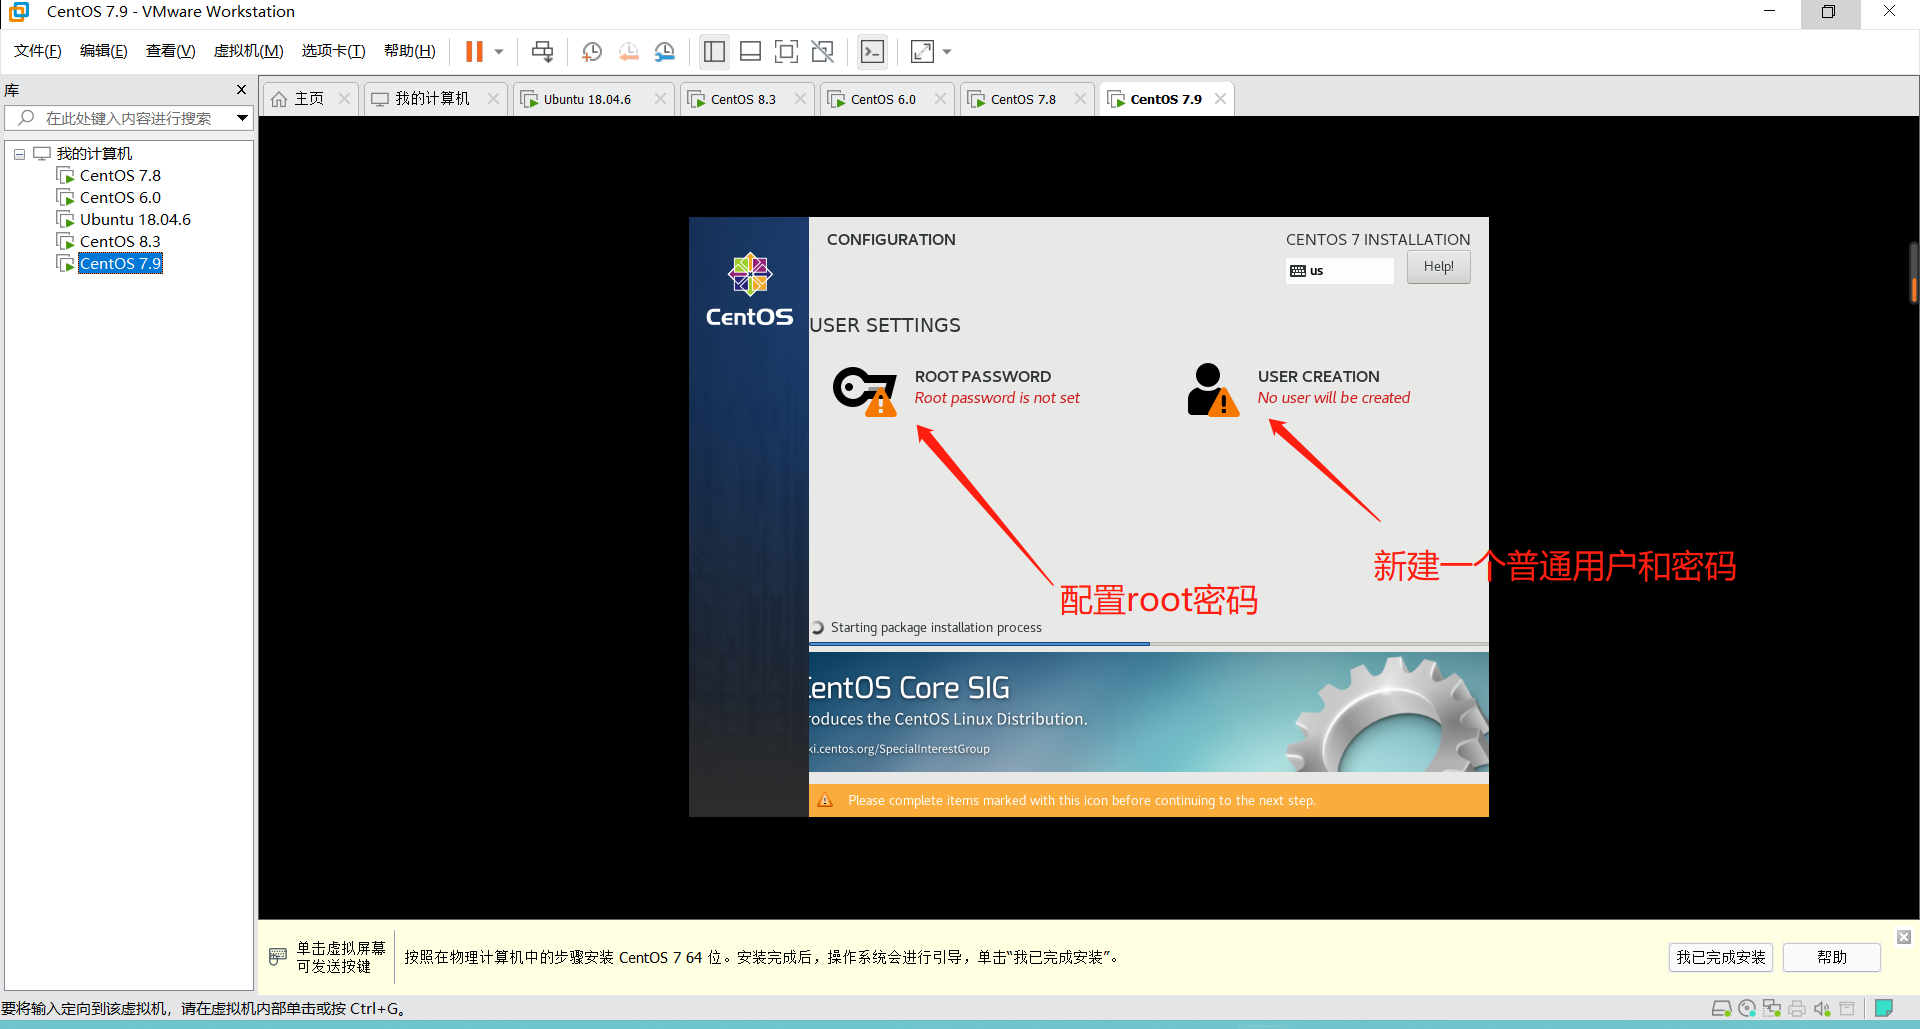
Task: Select CentOS 6.0 in the library tree
Action: 120,198
